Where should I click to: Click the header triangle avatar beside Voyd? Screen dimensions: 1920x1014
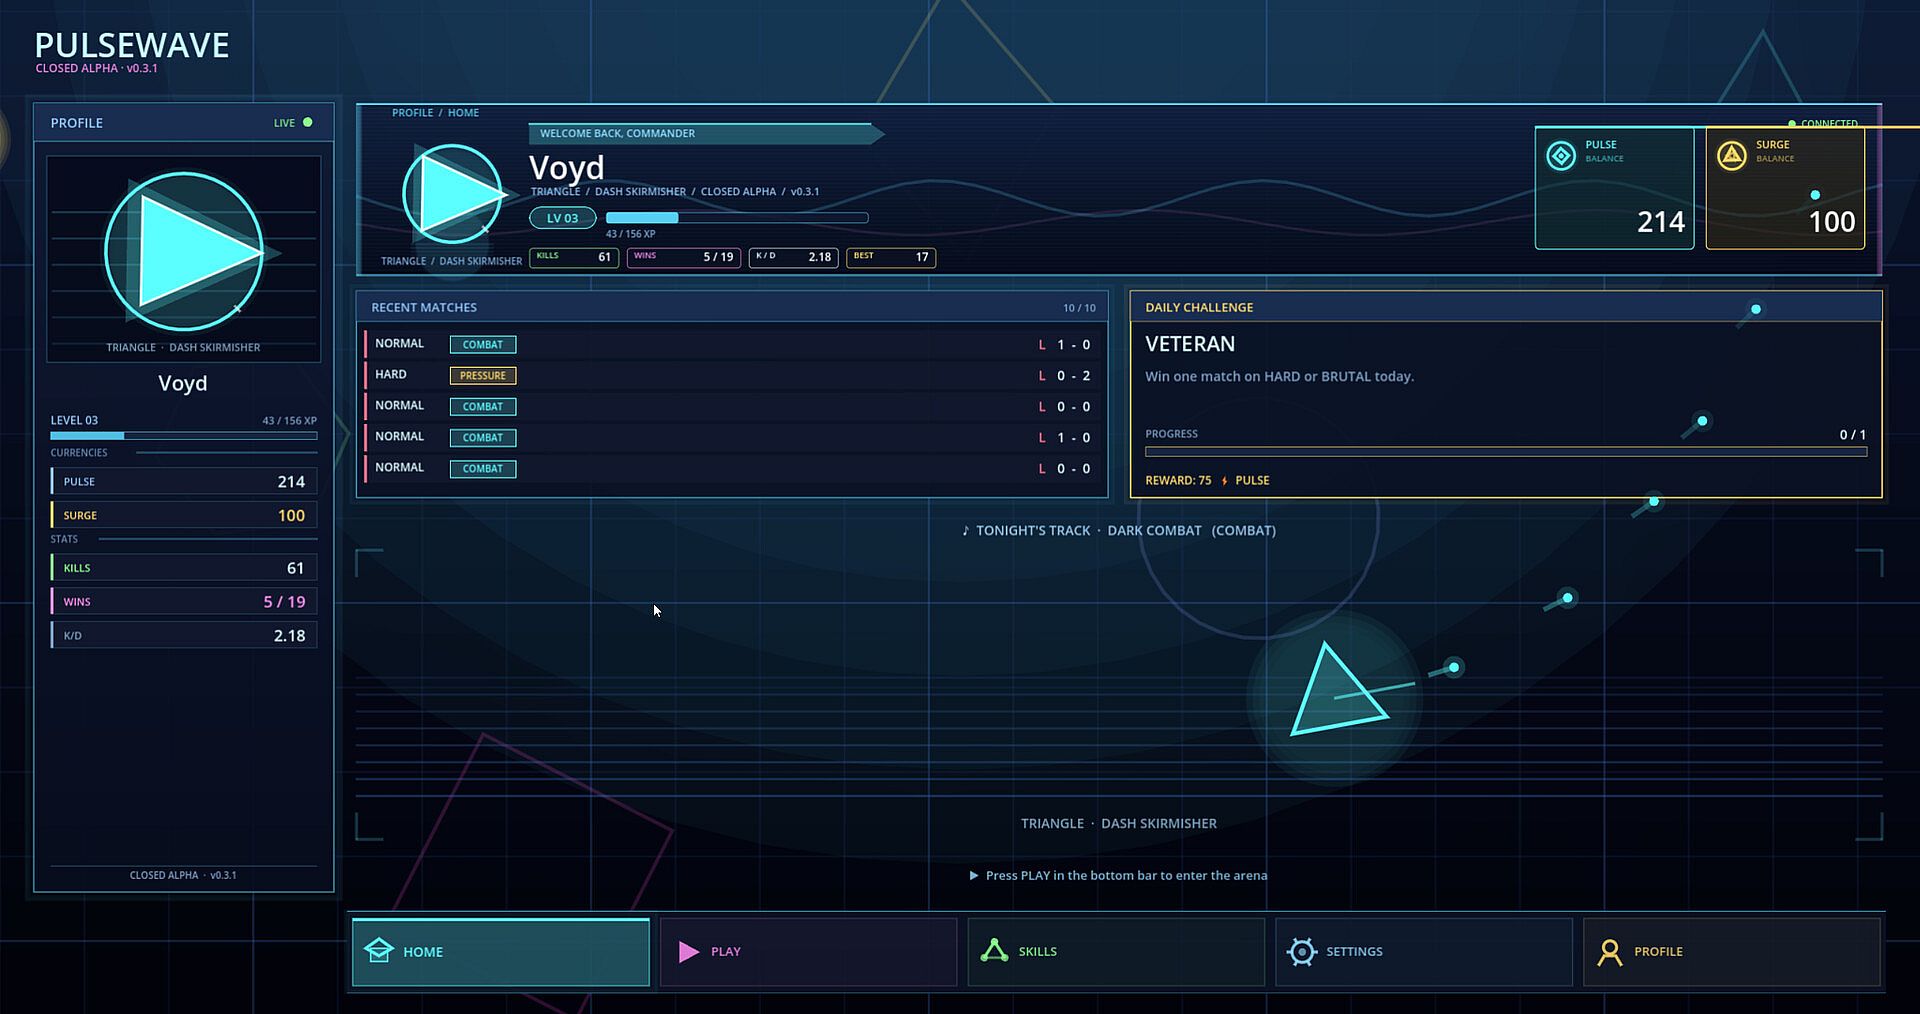(453, 194)
